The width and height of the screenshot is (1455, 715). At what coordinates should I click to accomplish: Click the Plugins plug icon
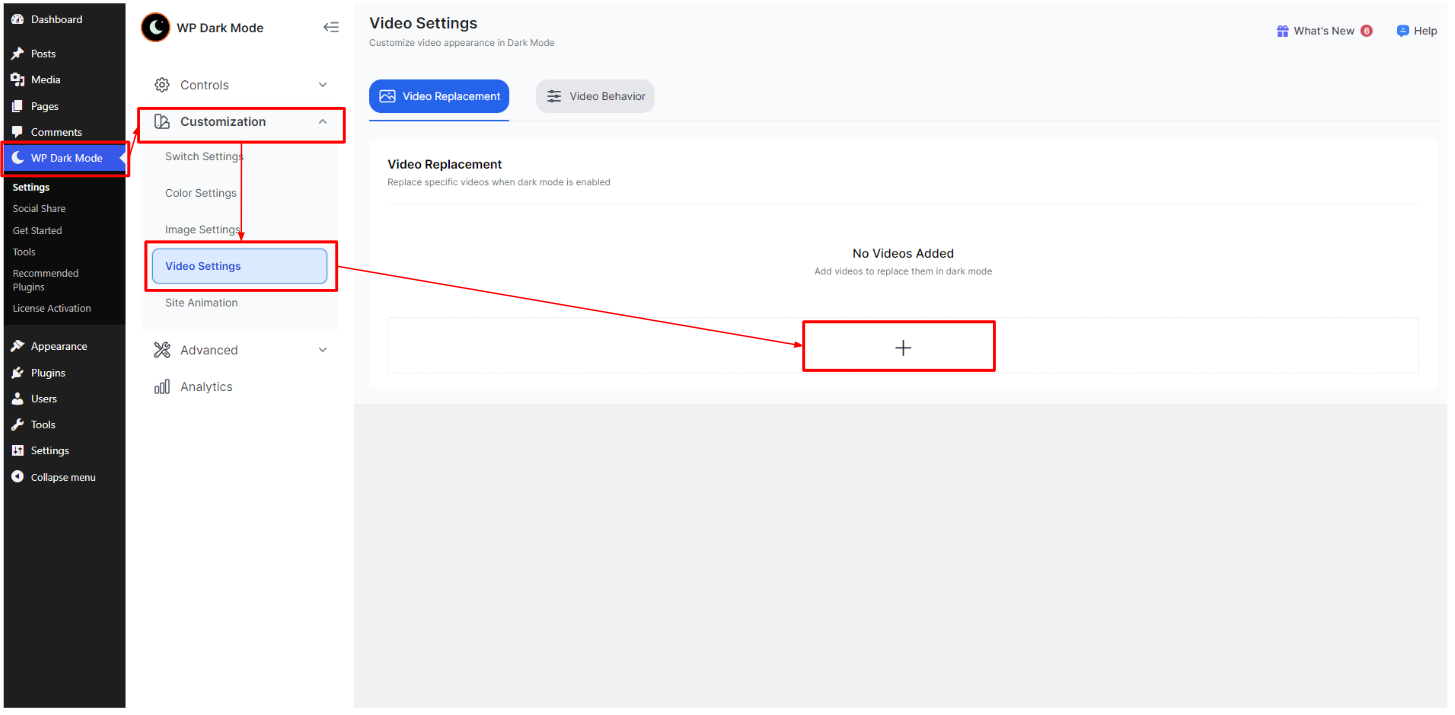pos(17,372)
